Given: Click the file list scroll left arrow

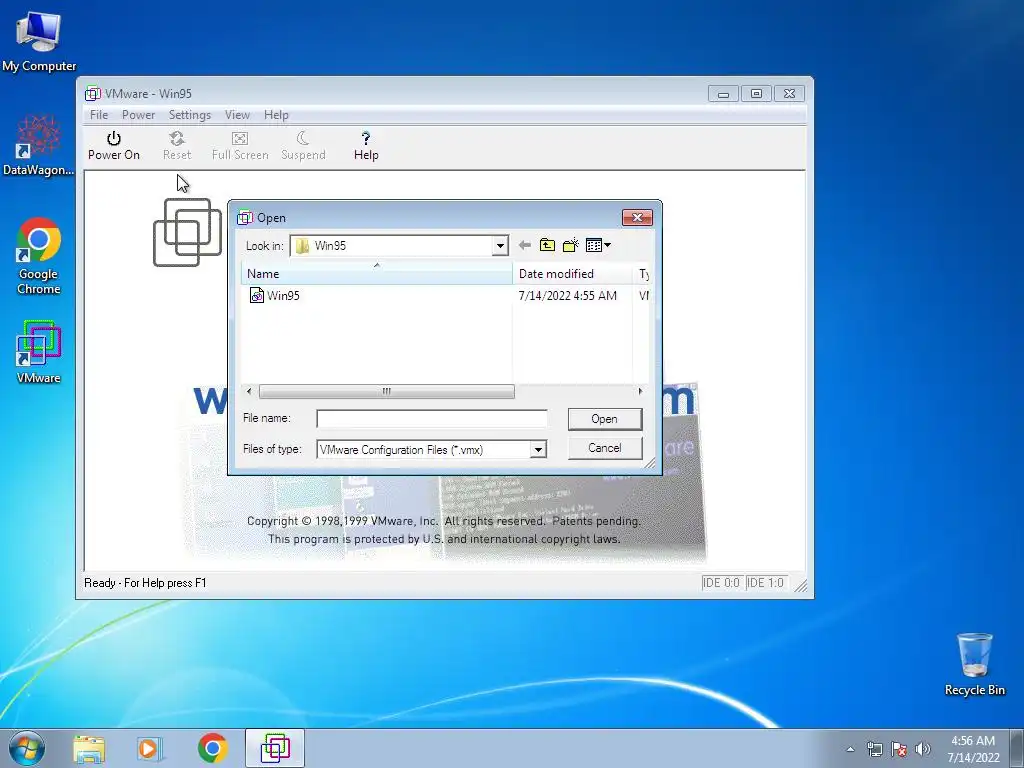Looking at the screenshot, I should point(249,391).
